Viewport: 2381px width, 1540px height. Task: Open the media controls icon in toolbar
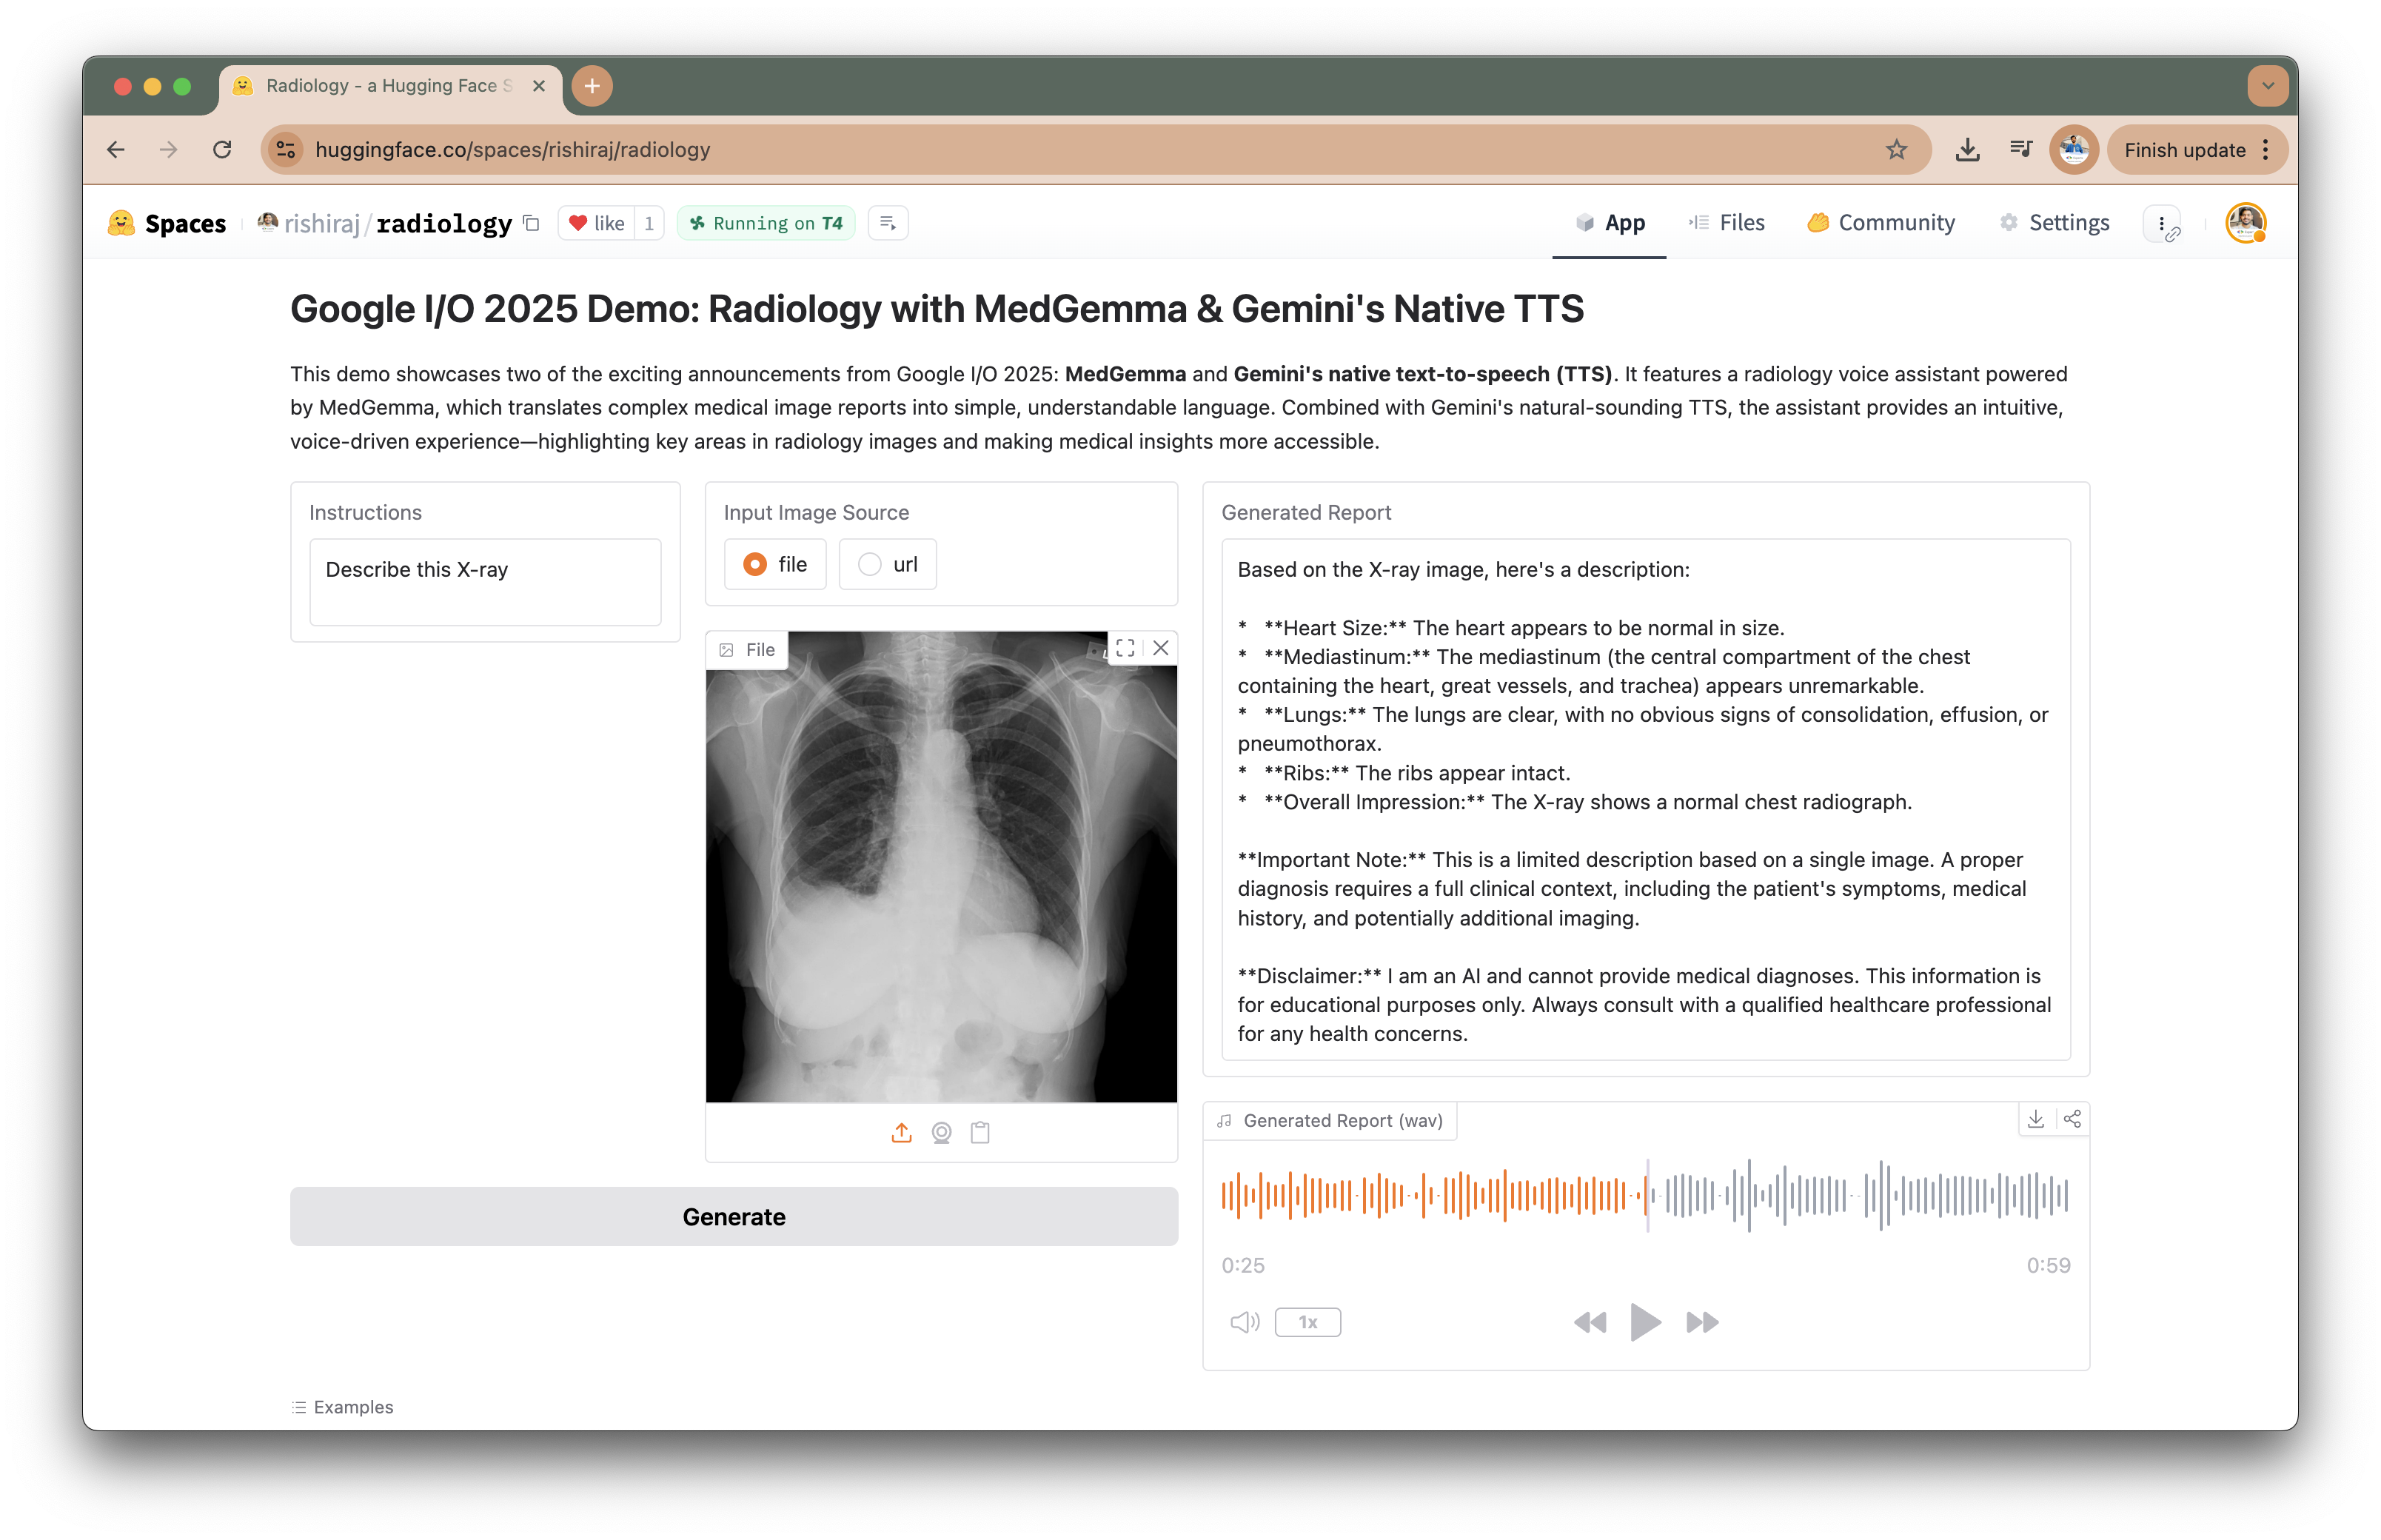click(x=2020, y=150)
